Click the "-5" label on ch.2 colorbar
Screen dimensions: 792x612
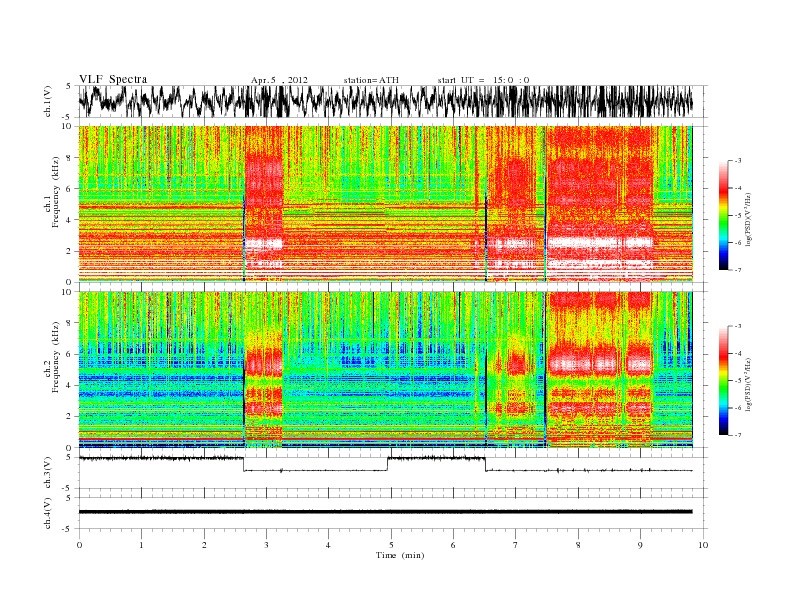[738, 381]
